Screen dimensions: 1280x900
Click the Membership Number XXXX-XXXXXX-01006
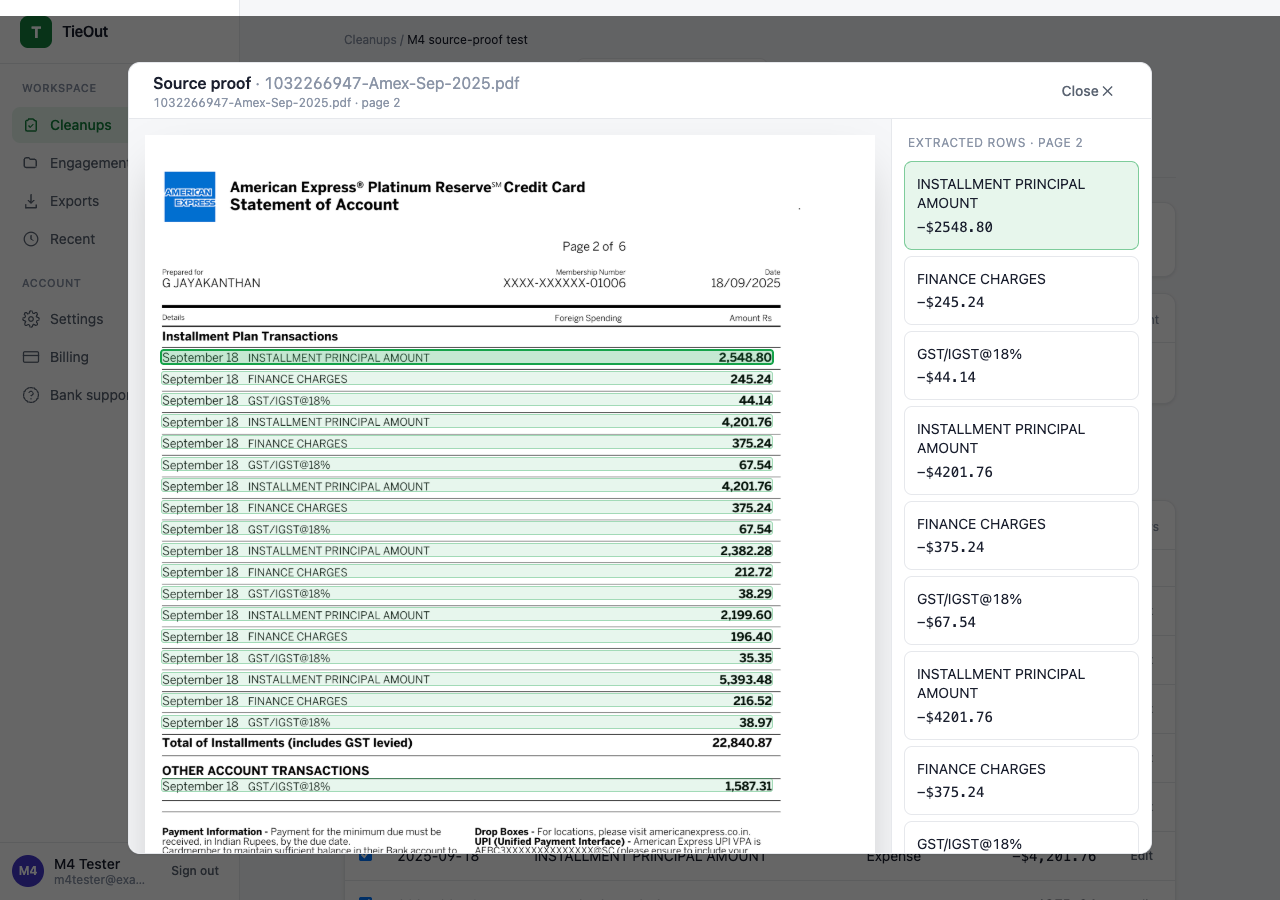tap(564, 283)
